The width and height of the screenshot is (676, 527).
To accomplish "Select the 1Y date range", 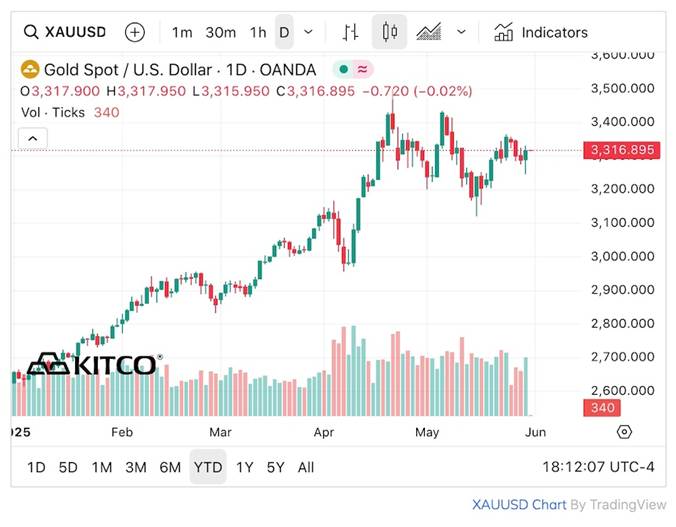I will coord(244,467).
